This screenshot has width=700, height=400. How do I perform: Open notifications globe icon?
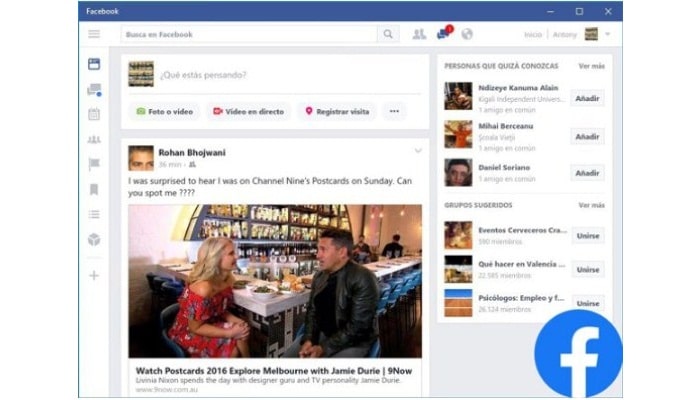tap(467, 34)
